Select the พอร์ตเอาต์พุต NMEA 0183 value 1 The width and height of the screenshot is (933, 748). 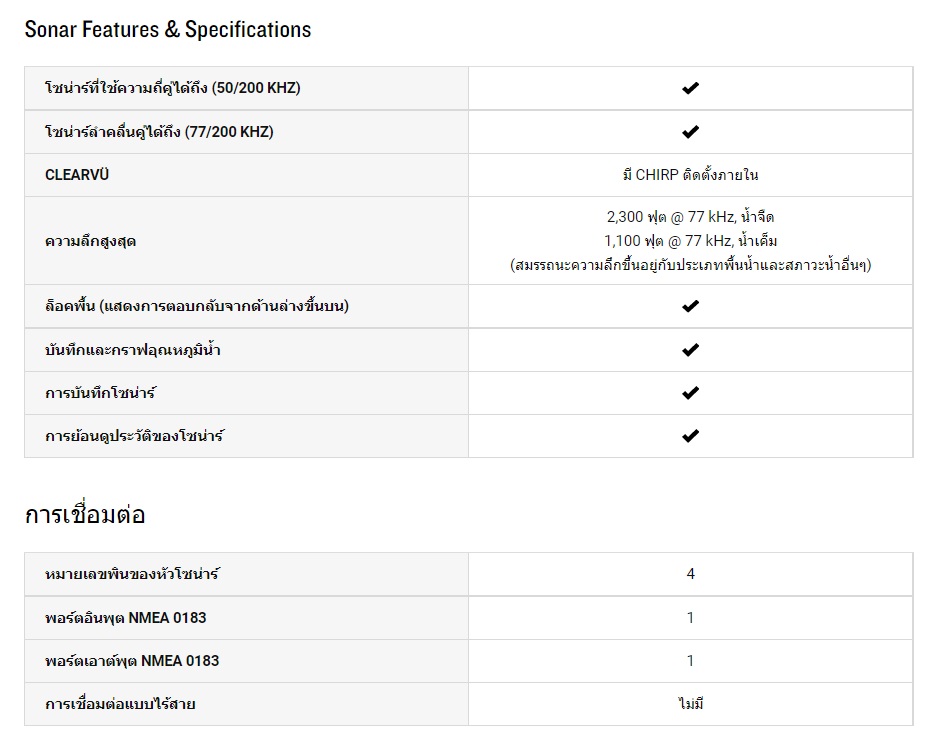pos(690,661)
